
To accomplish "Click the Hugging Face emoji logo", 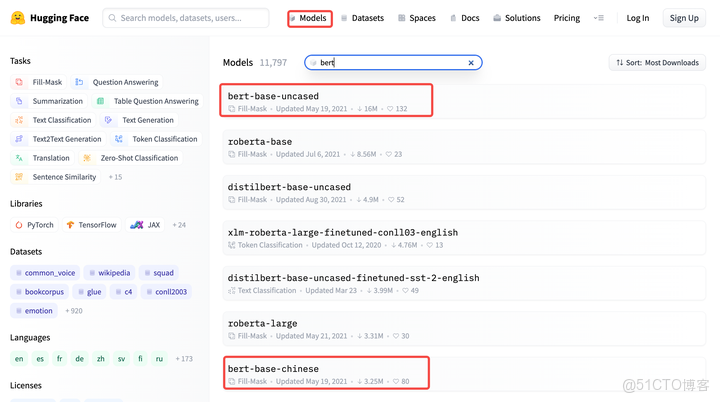I will click(x=17, y=18).
